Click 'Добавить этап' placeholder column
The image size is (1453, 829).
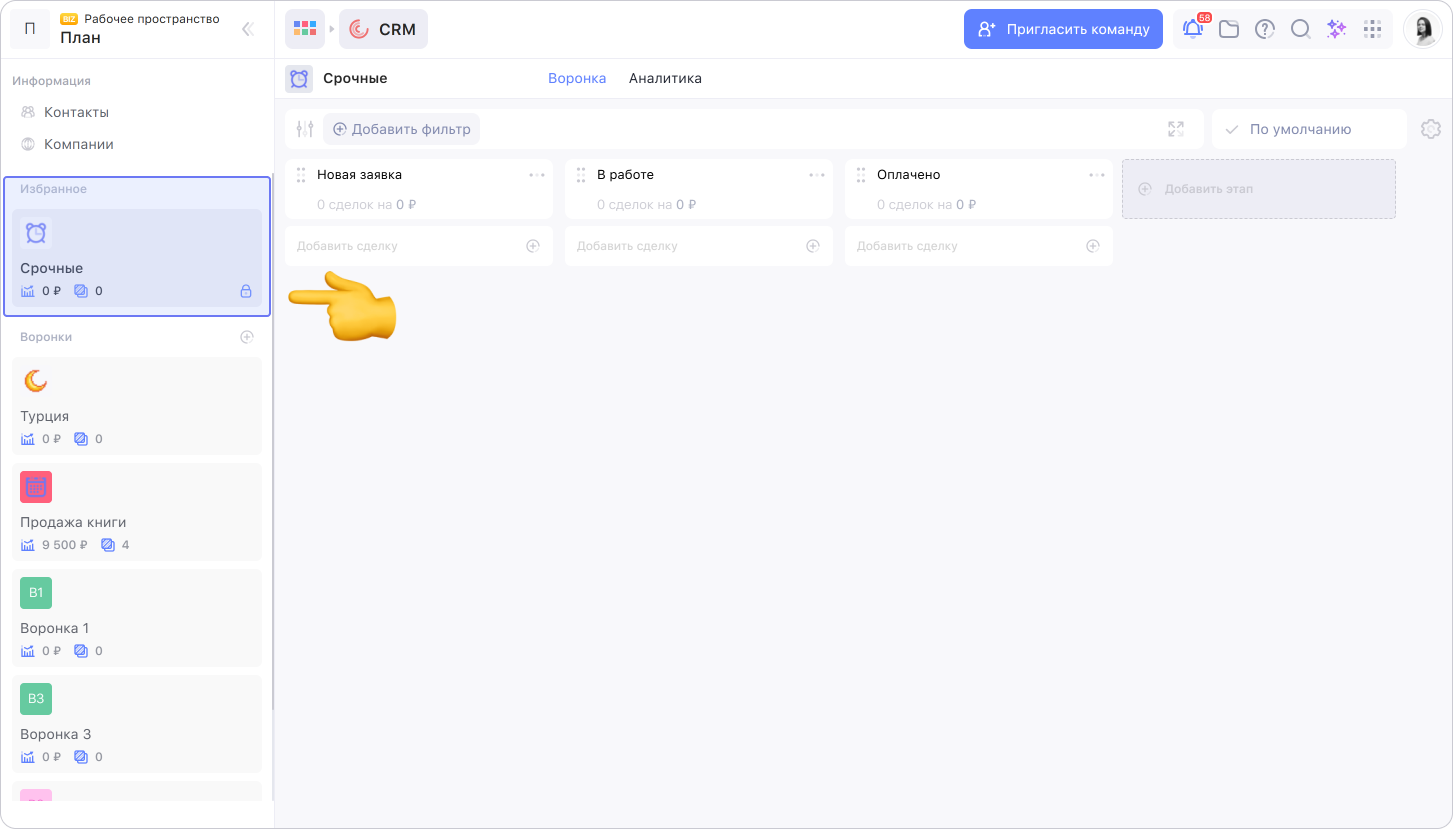[1258, 189]
